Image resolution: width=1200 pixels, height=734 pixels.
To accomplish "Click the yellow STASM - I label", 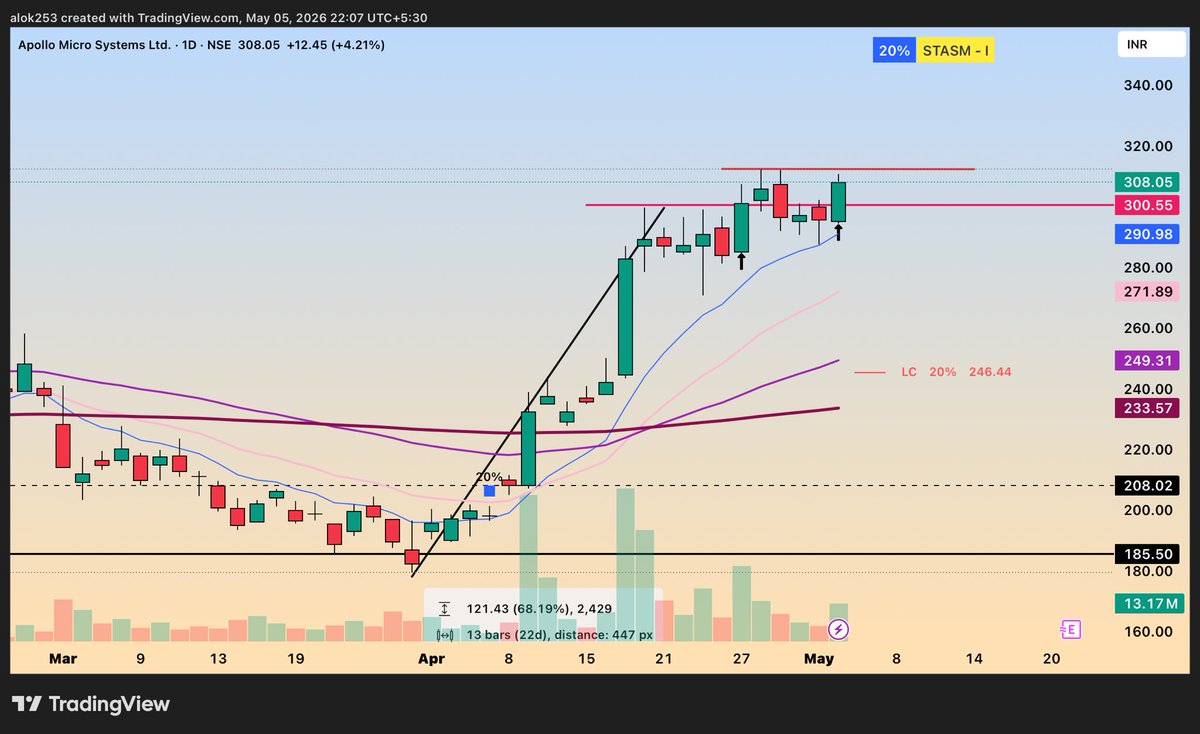I will click(x=956, y=50).
